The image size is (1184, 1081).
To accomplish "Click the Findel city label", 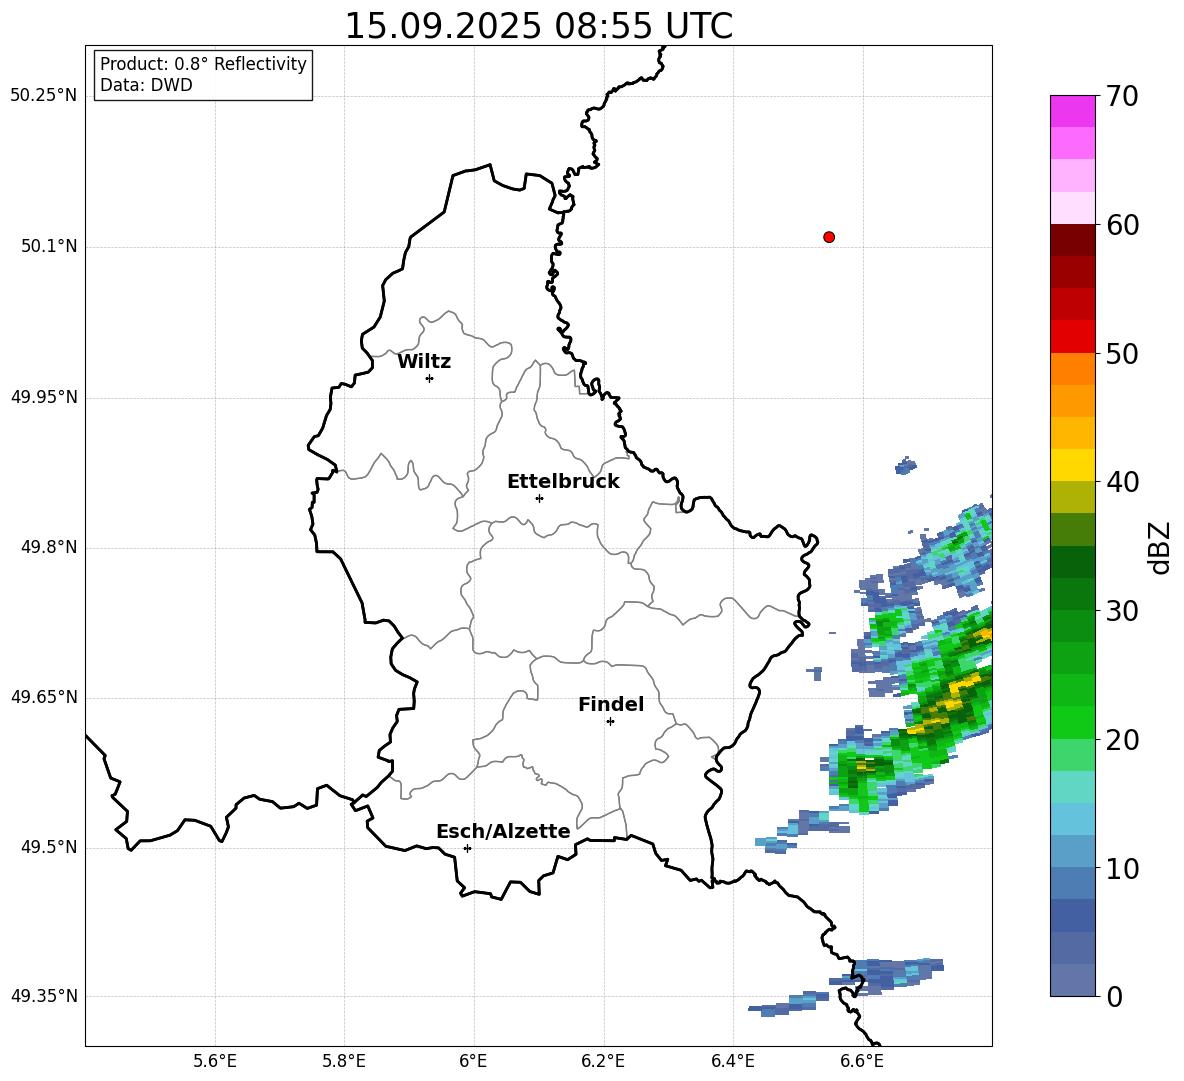I will pyautogui.click(x=611, y=704).
